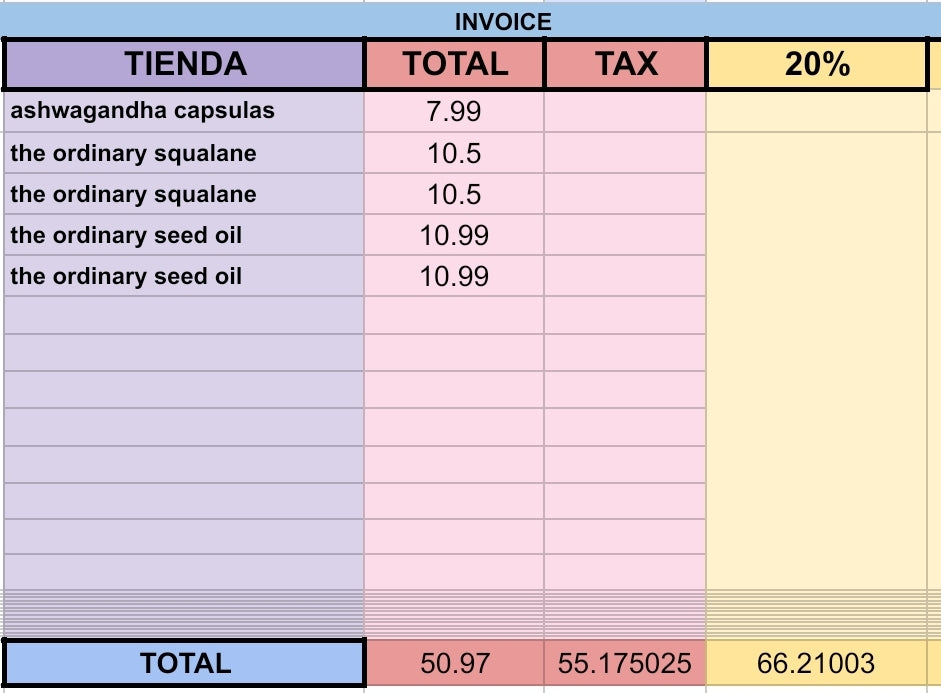Select the 66.21003 result cell
Image resolution: width=941 pixels, height=693 pixels.
click(816, 663)
